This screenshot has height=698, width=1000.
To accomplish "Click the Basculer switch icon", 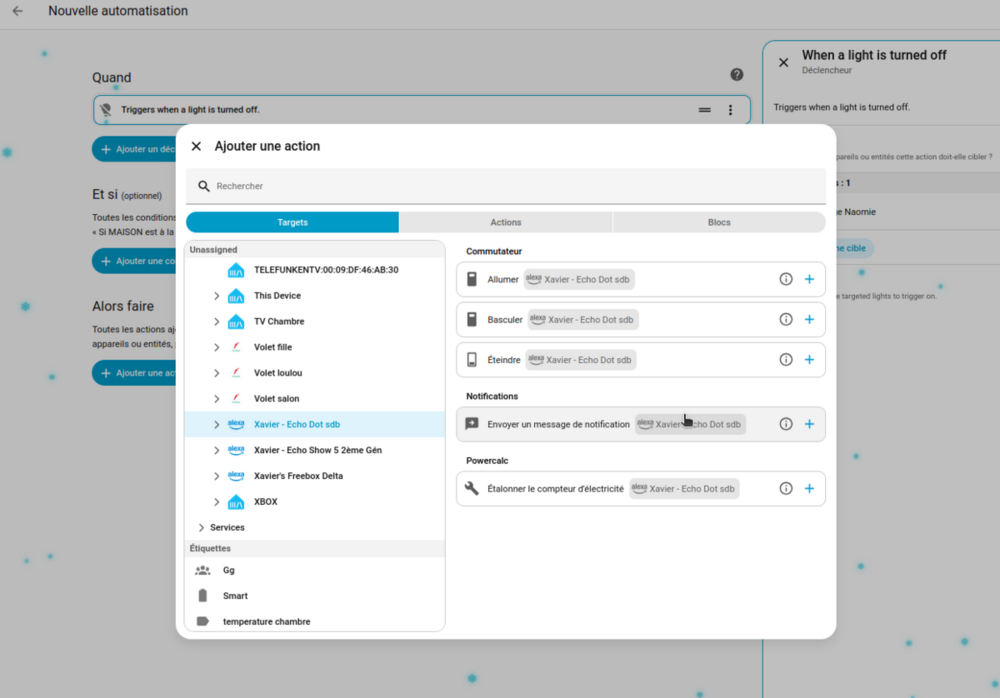I will tap(472, 320).
